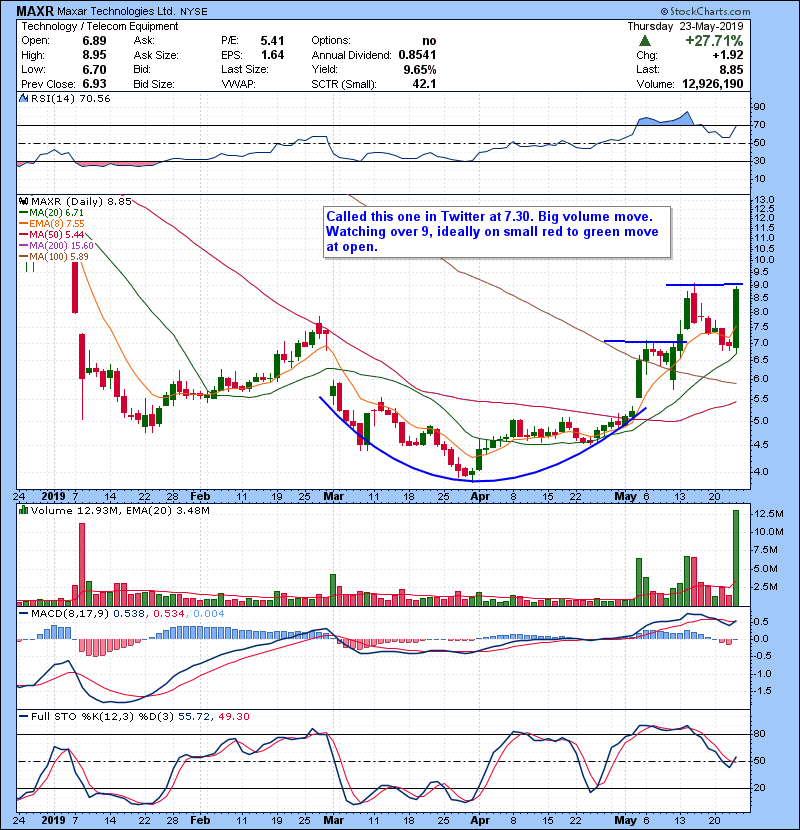Click the bar icon beside the Volume label
Viewport: 800px width, 830px height.
24,510
